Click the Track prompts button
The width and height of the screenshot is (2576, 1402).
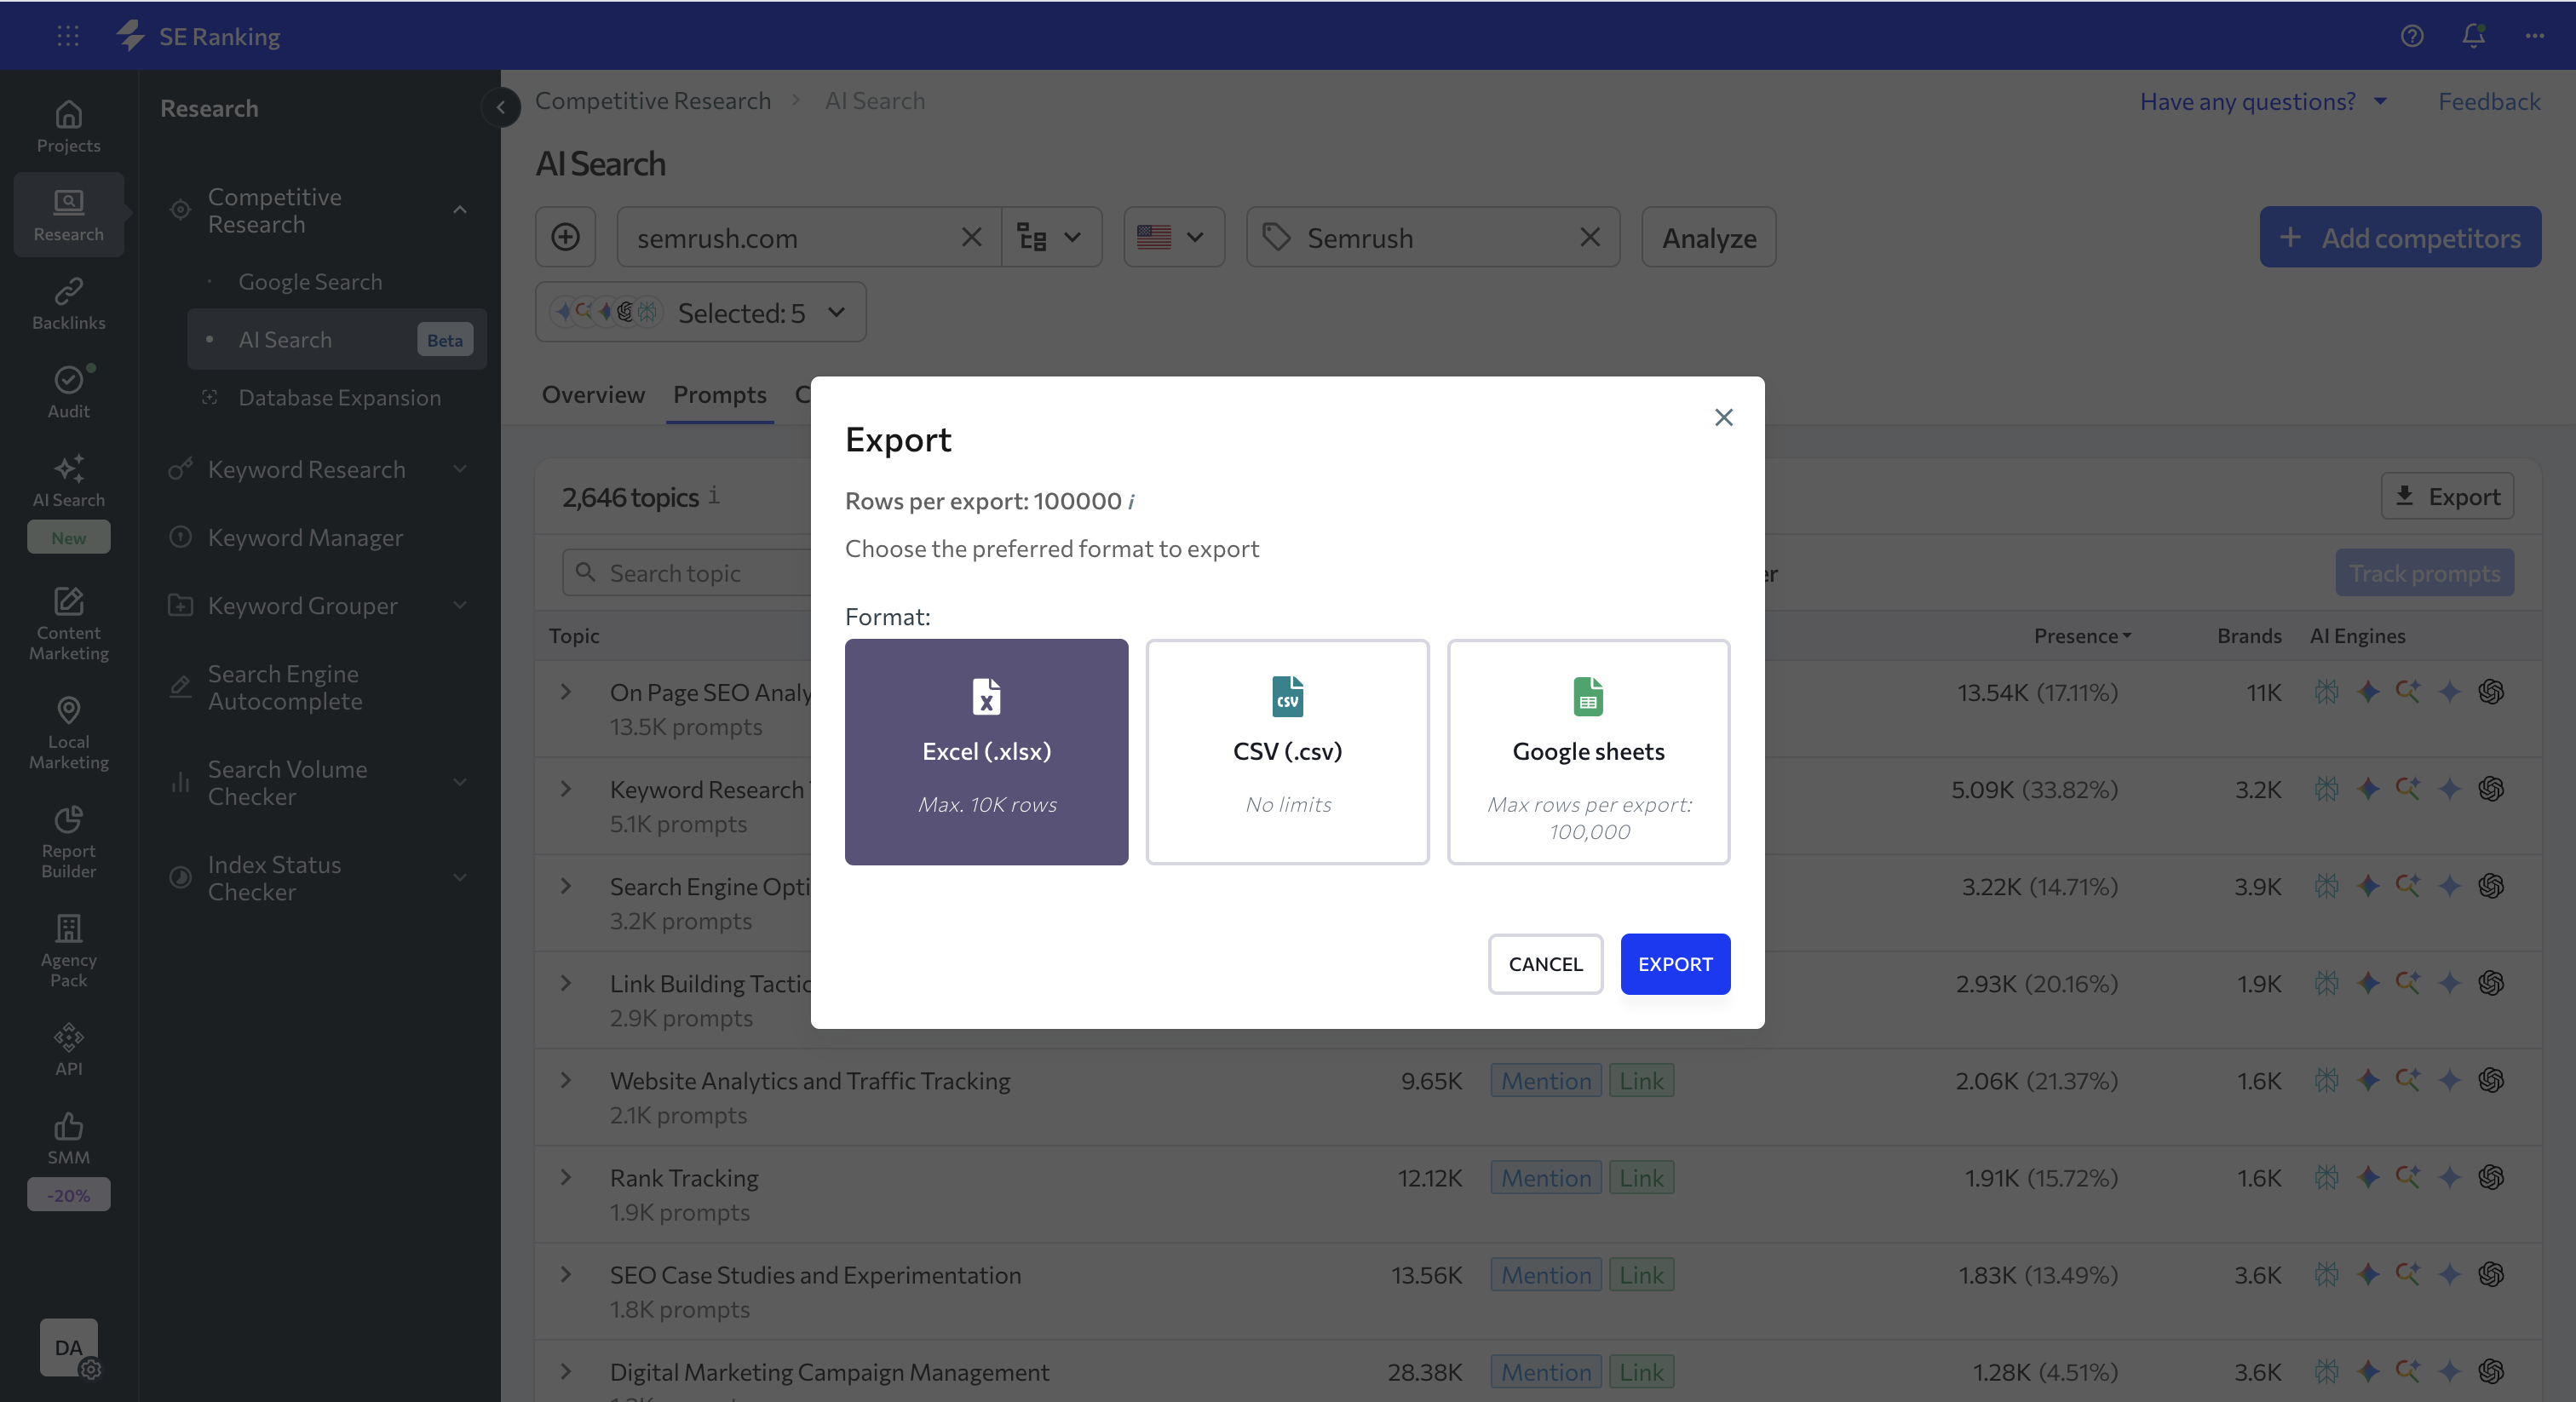click(2424, 573)
